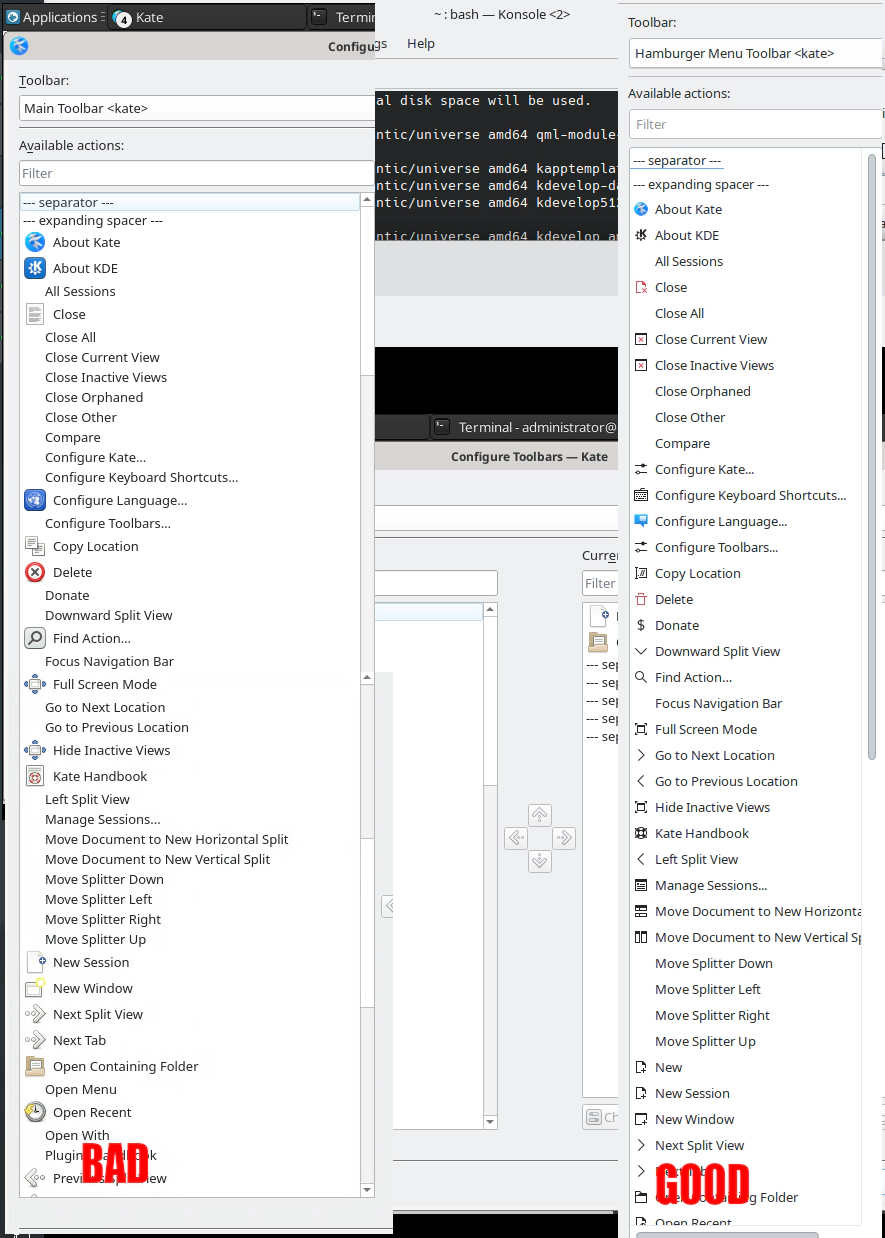885x1238 pixels.
Task: Click vertical scrollbar of Hamburger Menu actions list
Action: 872,456
